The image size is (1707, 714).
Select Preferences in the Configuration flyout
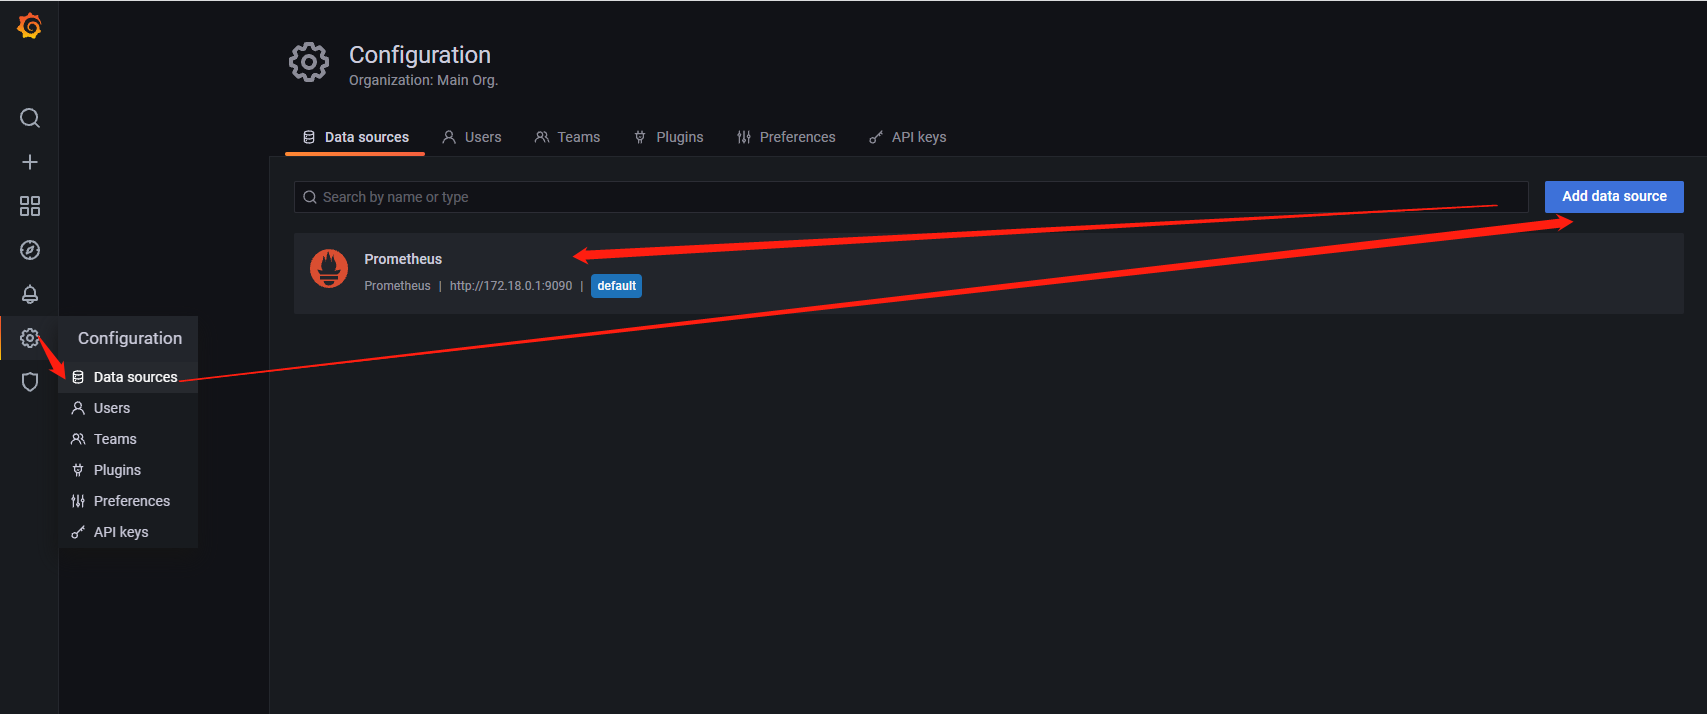pos(129,501)
